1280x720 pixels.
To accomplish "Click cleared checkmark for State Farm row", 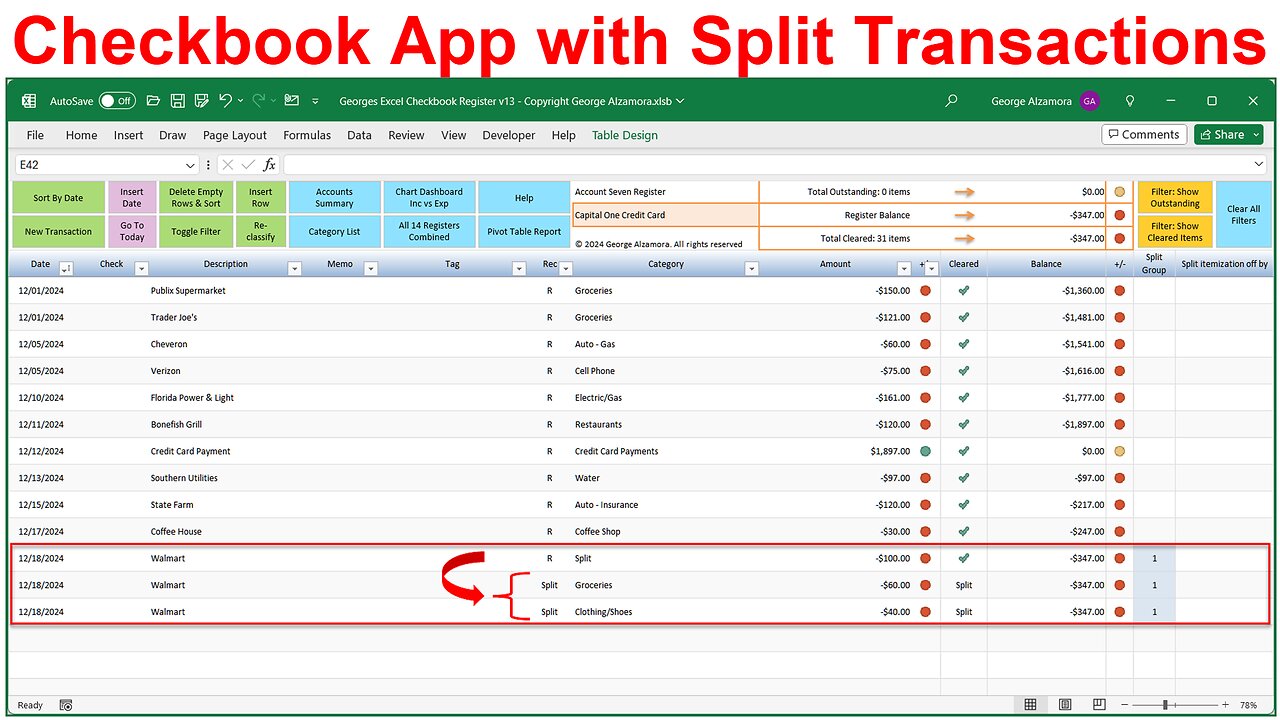I will [x=964, y=505].
